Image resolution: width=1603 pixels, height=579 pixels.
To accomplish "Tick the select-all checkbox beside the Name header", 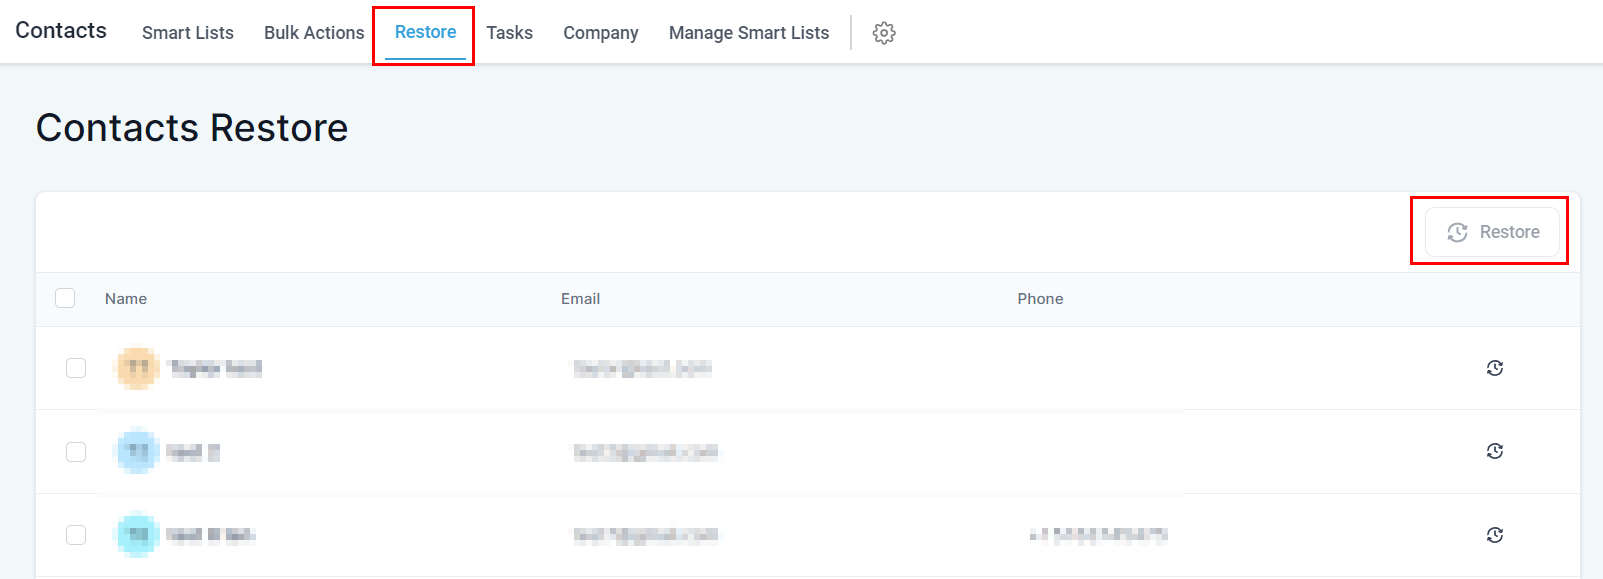I will point(65,298).
